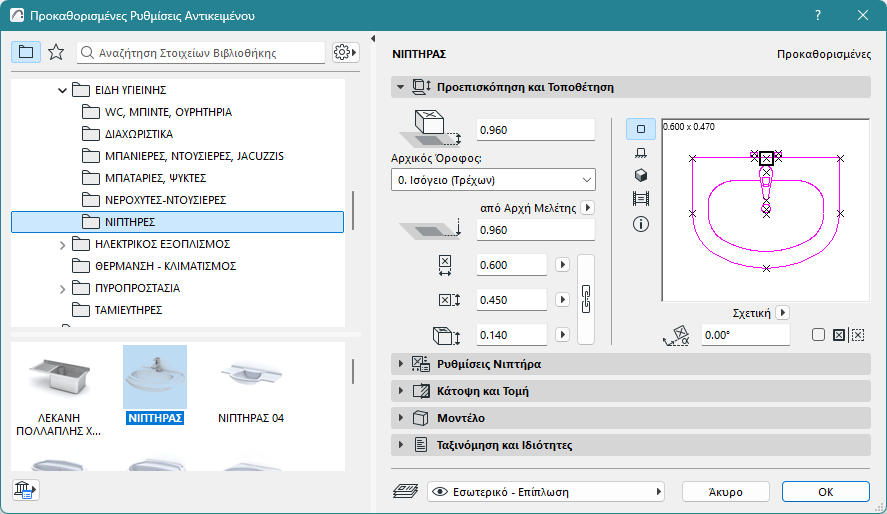Screen dimensions: 887x514
Task: Click the rotation angle field
Action: [744, 336]
